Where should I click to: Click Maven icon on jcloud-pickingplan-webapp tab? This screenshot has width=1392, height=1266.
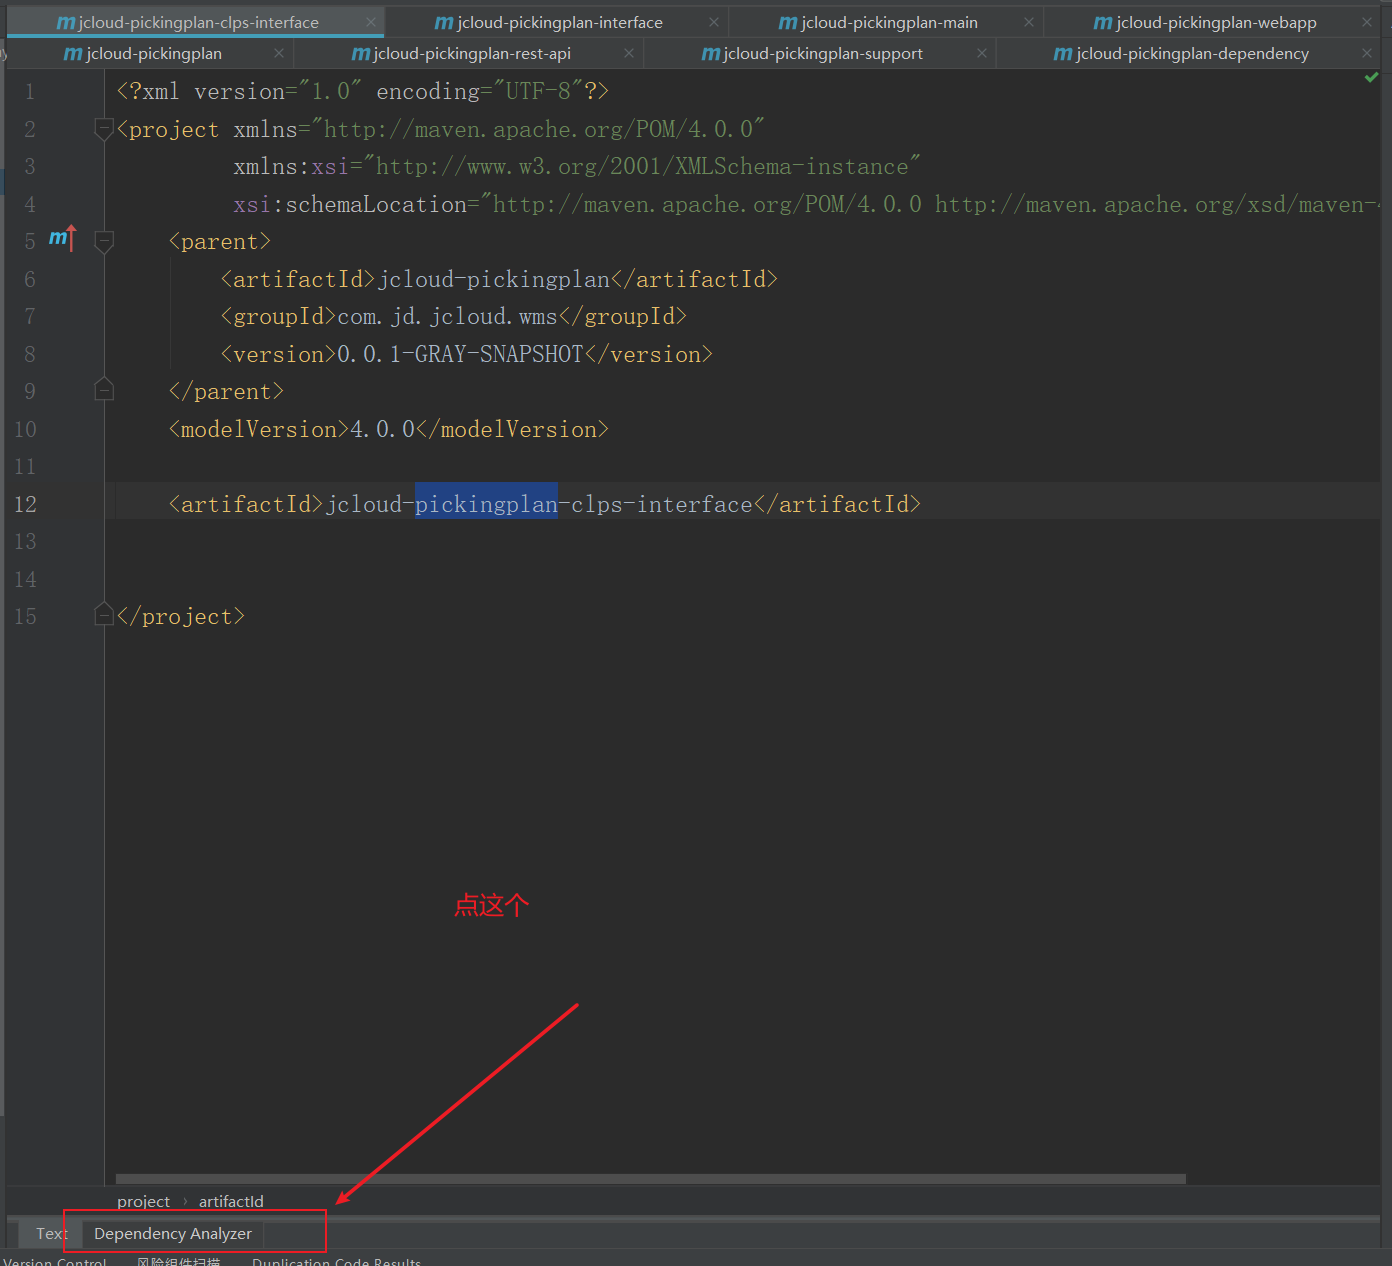pyautogui.click(x=1103, y=23)
